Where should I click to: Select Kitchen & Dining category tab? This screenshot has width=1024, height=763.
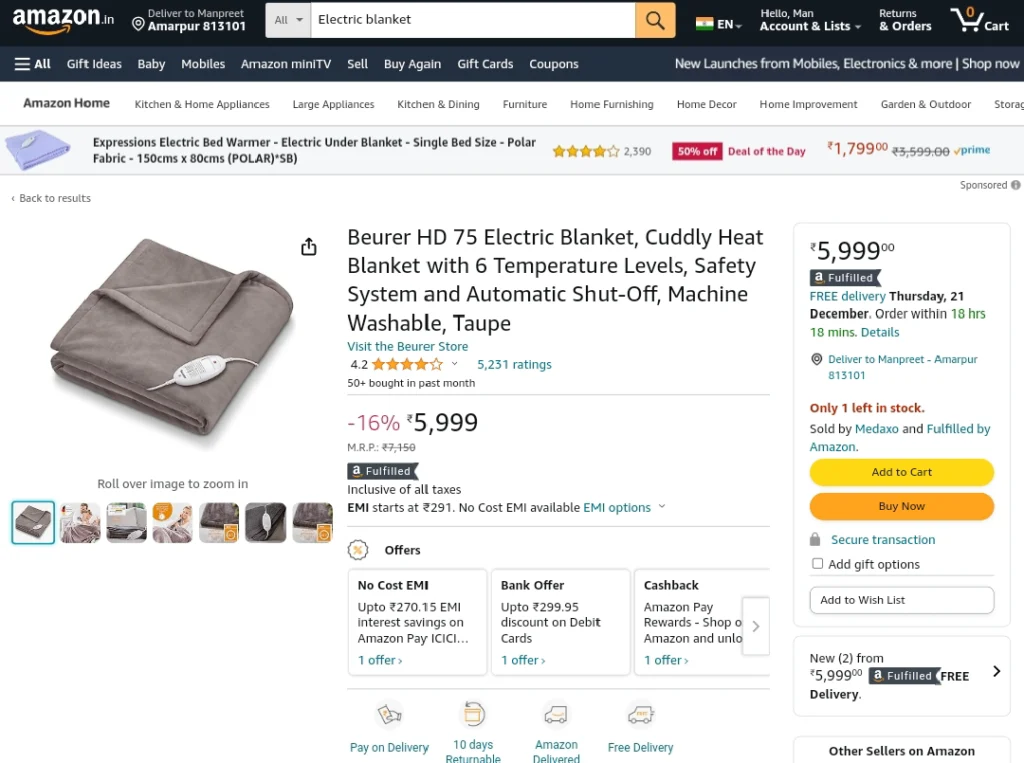point(438,104)
